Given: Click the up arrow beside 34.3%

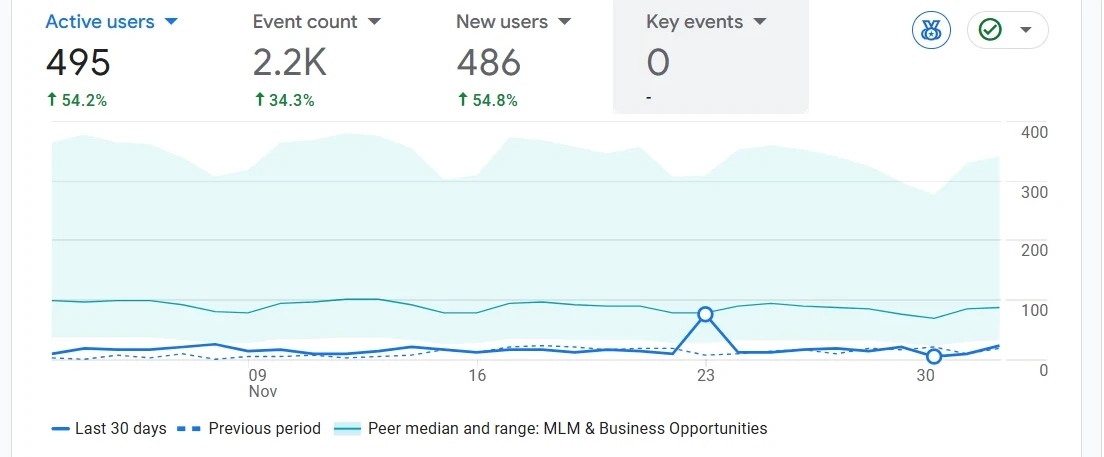Looking at the screenshot, I should click(x=259, y=100).
